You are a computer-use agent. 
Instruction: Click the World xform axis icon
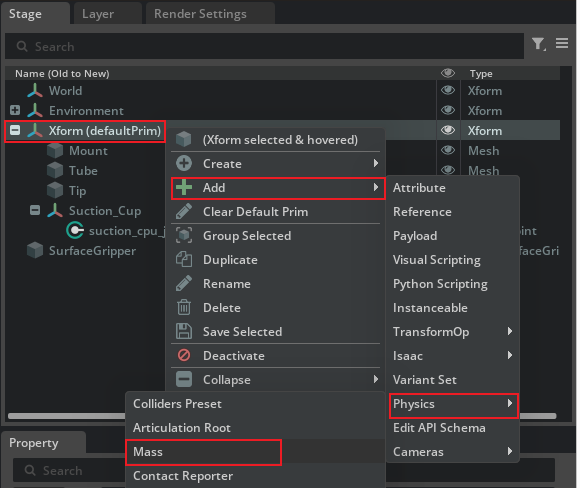point(35,91)
